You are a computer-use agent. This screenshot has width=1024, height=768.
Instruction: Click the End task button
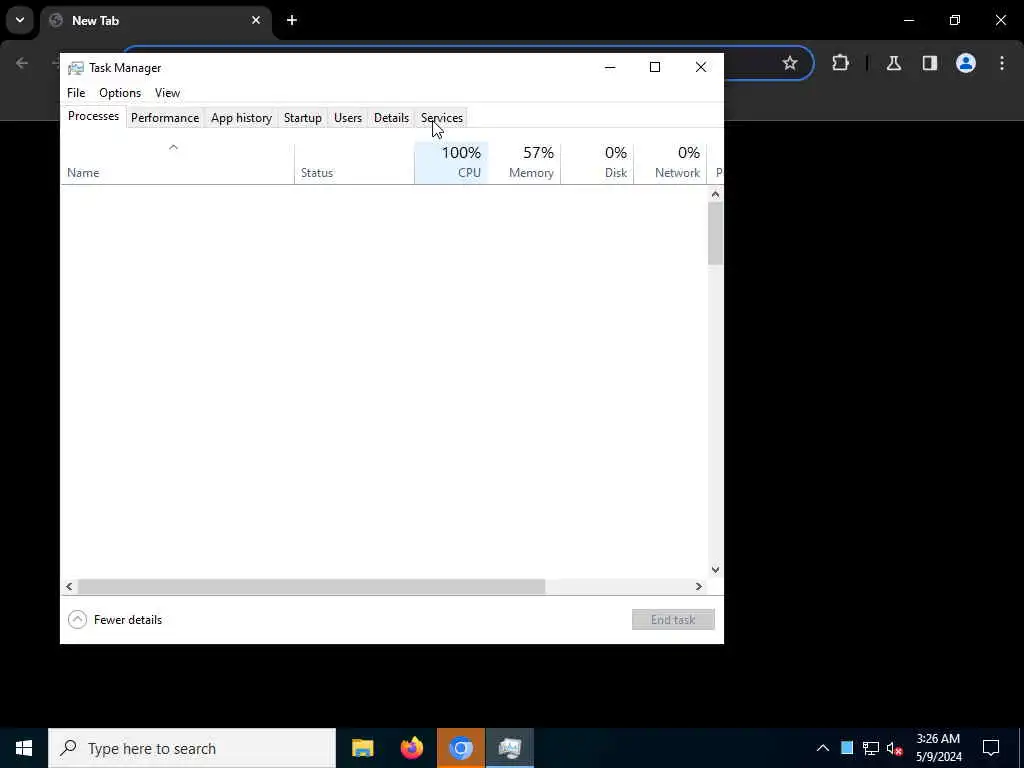point(673,619)
